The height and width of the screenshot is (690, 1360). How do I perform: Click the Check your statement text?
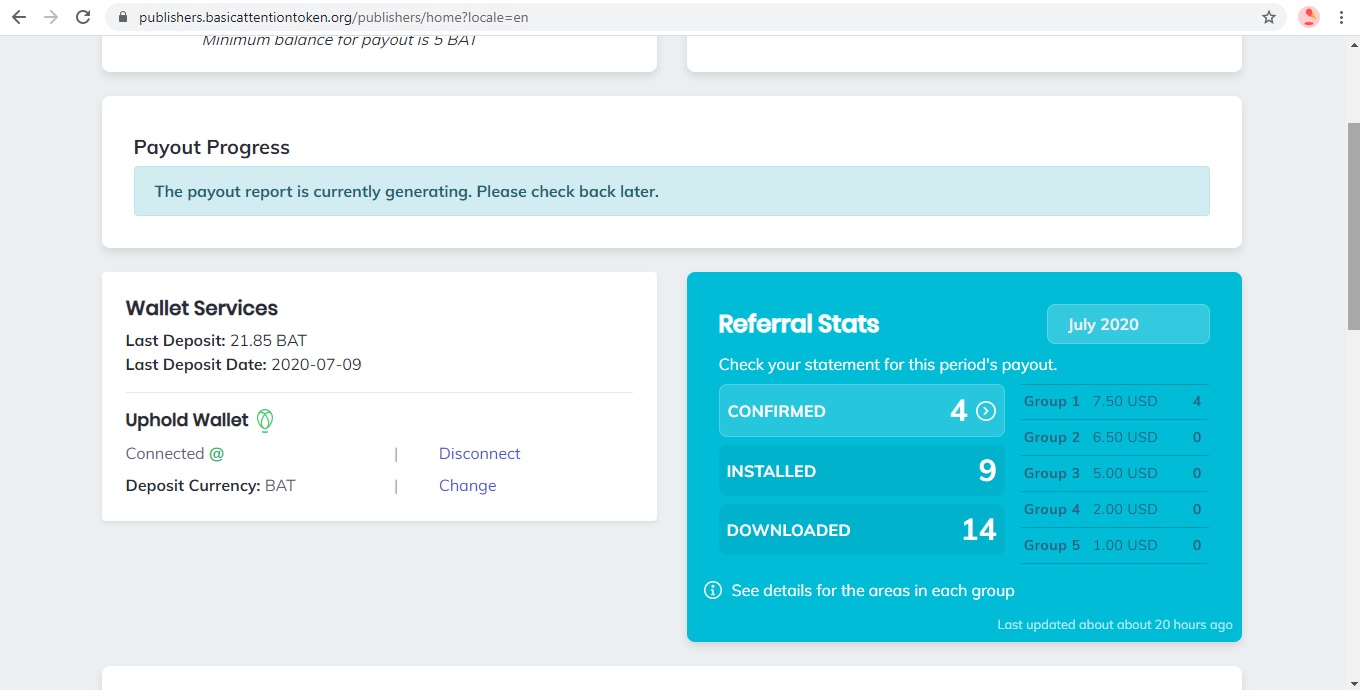888,365
